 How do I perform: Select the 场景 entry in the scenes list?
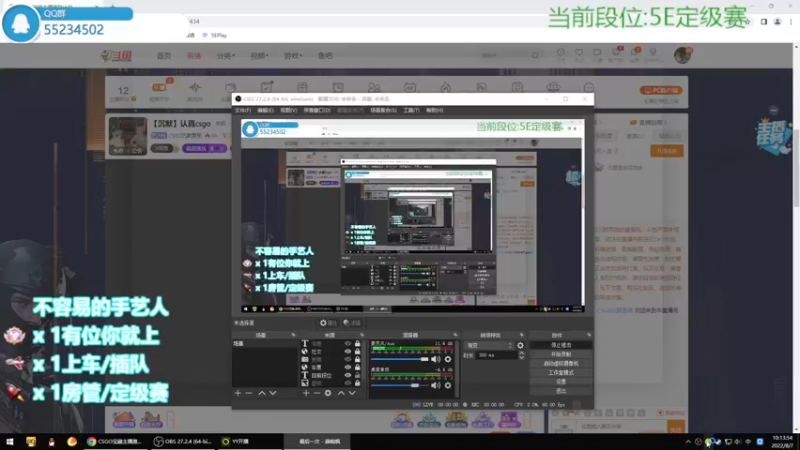click(264, 344)
